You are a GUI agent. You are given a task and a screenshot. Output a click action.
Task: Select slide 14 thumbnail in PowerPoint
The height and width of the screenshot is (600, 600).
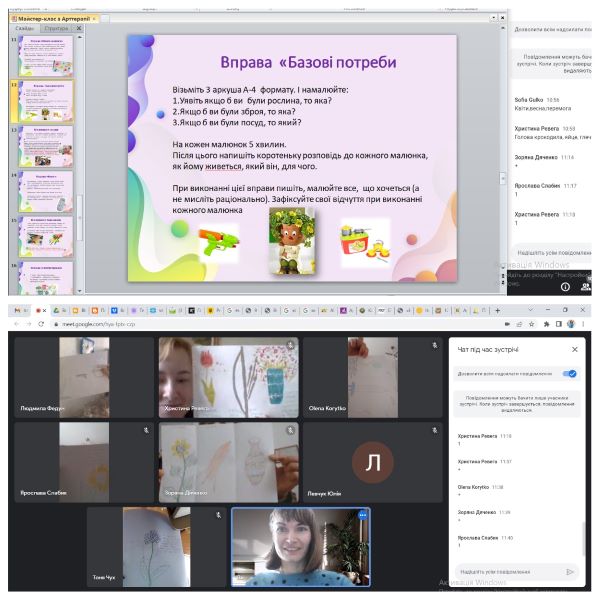point(46,192)
